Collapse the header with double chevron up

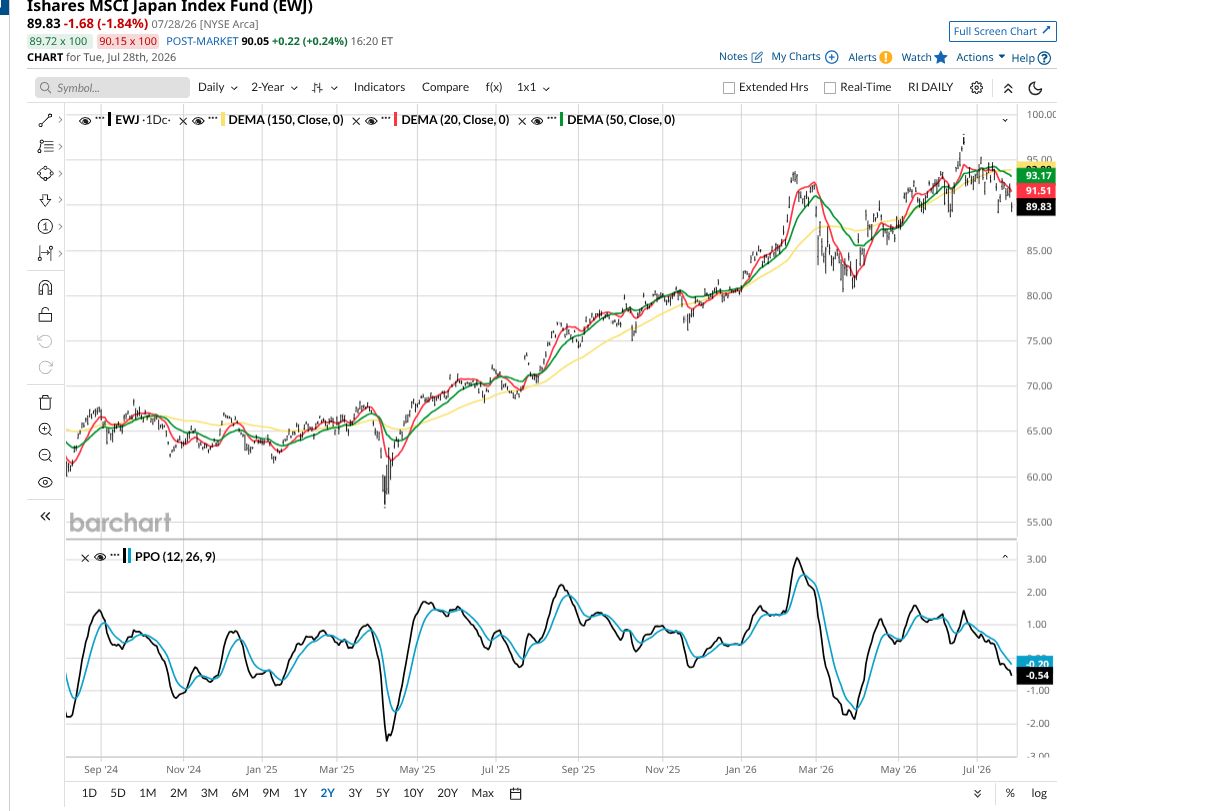(x=1008, y=87)
